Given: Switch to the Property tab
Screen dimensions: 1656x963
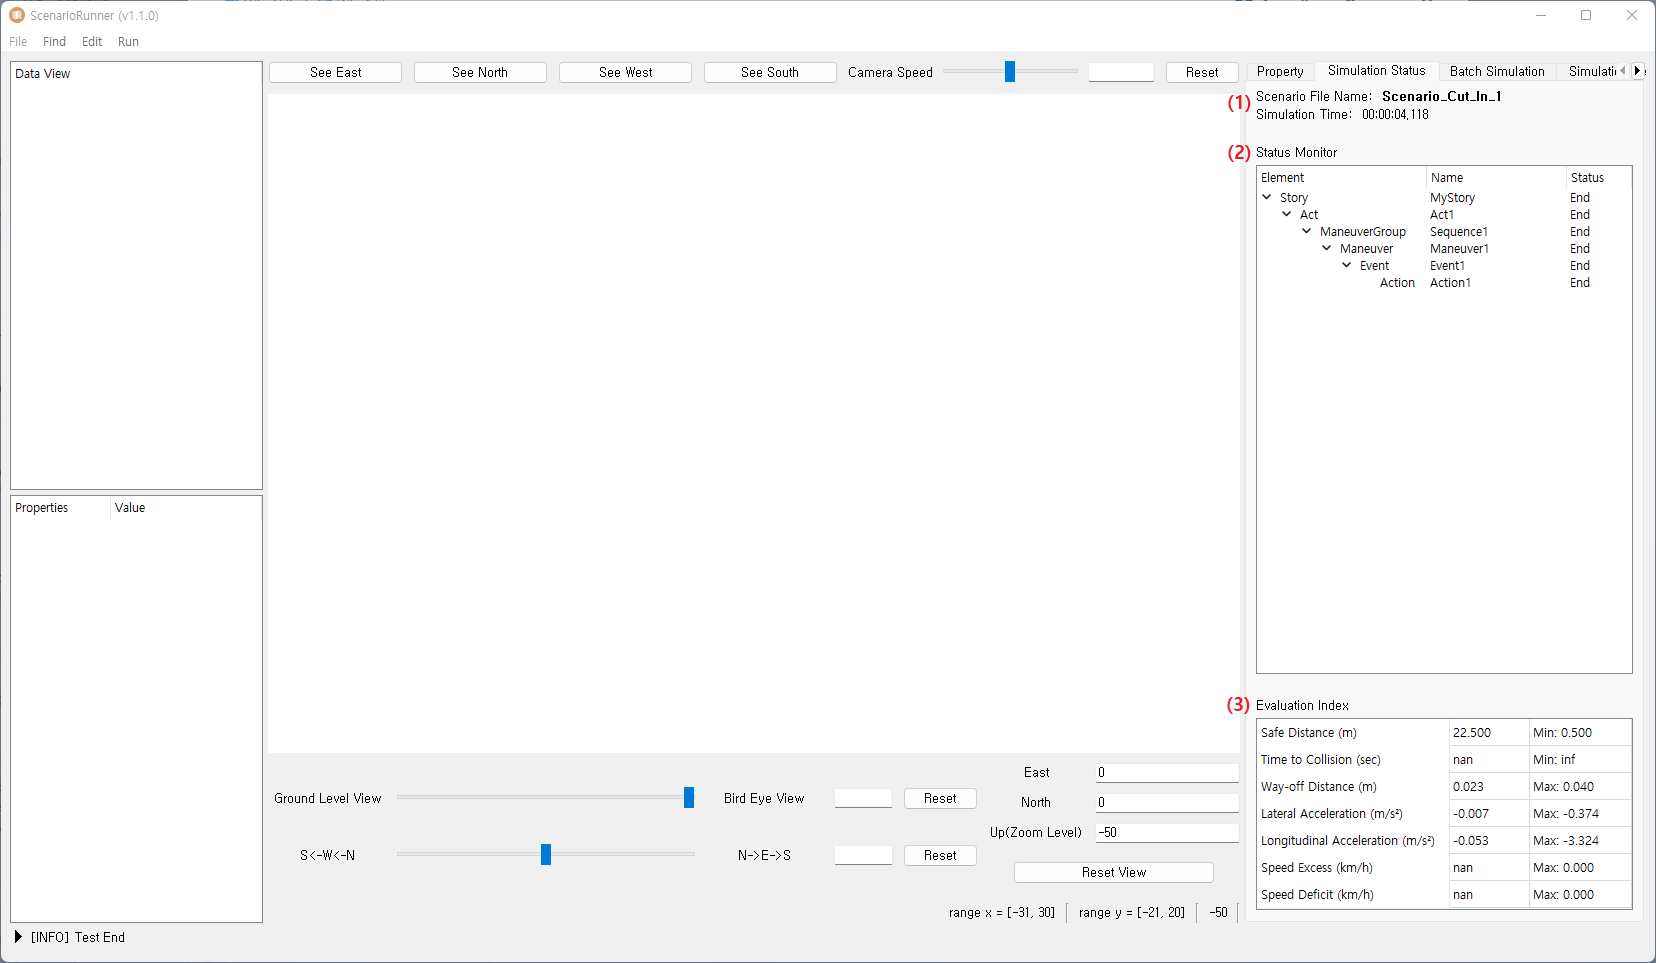Looking at the screenshot, I should (x=1280, y=72).
